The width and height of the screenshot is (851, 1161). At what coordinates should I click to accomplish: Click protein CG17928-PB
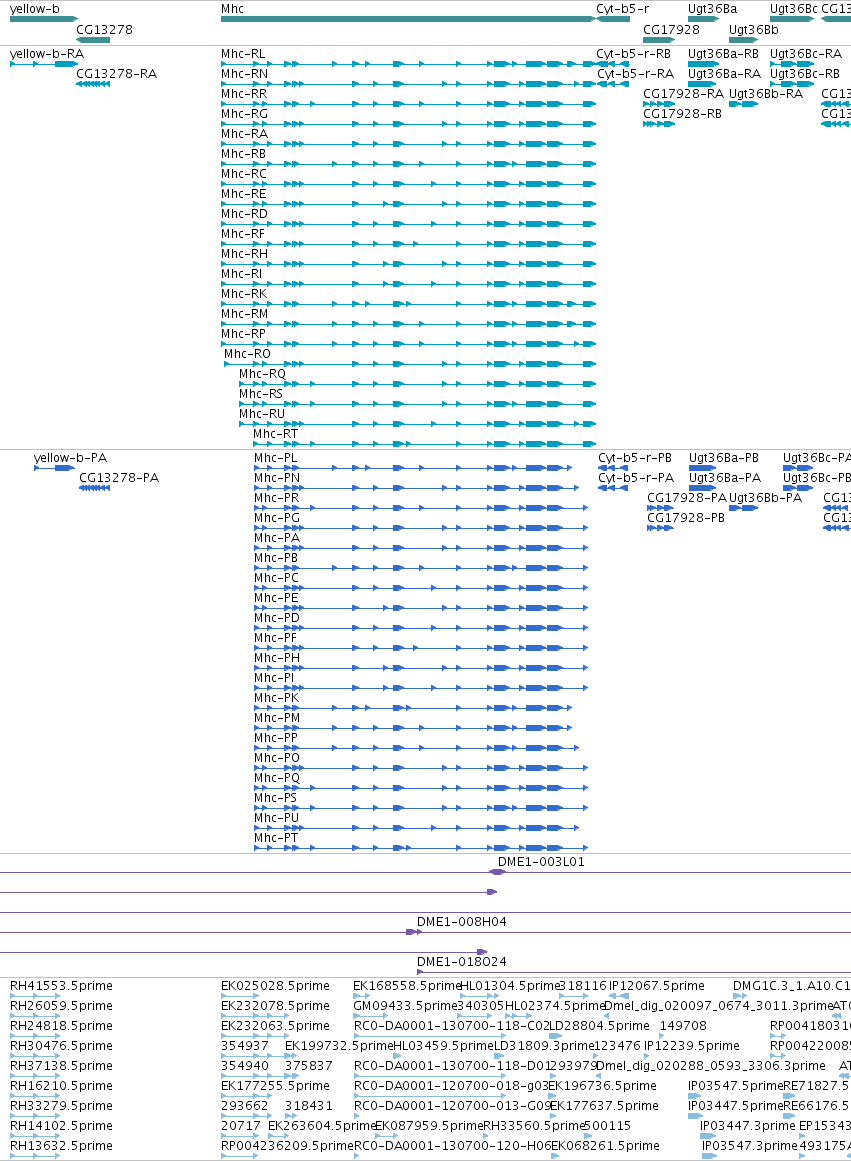pos(686,518)
